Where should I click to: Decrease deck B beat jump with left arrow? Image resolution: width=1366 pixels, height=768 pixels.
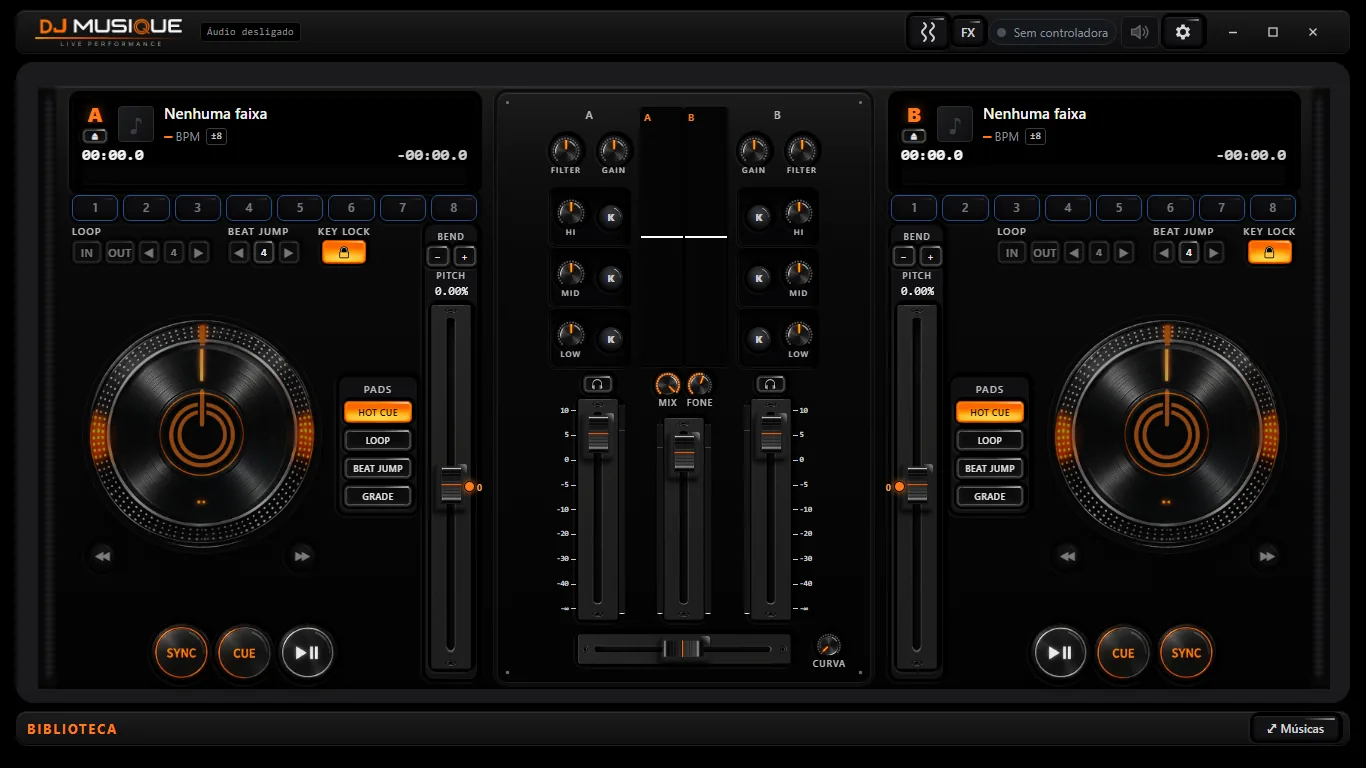tap(1164, 253)
